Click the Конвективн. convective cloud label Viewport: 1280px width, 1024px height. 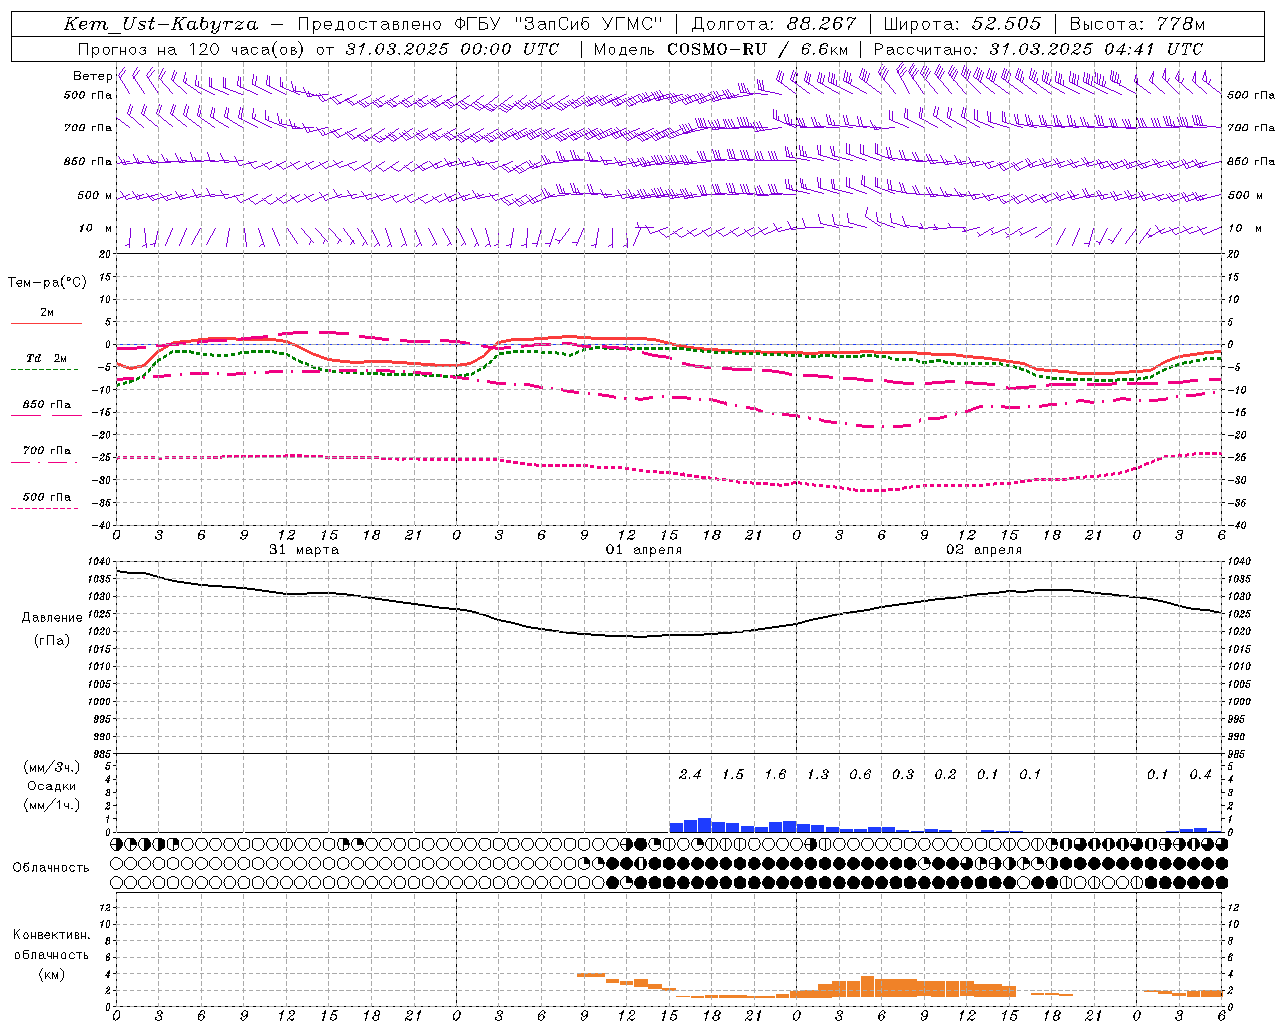51,935
